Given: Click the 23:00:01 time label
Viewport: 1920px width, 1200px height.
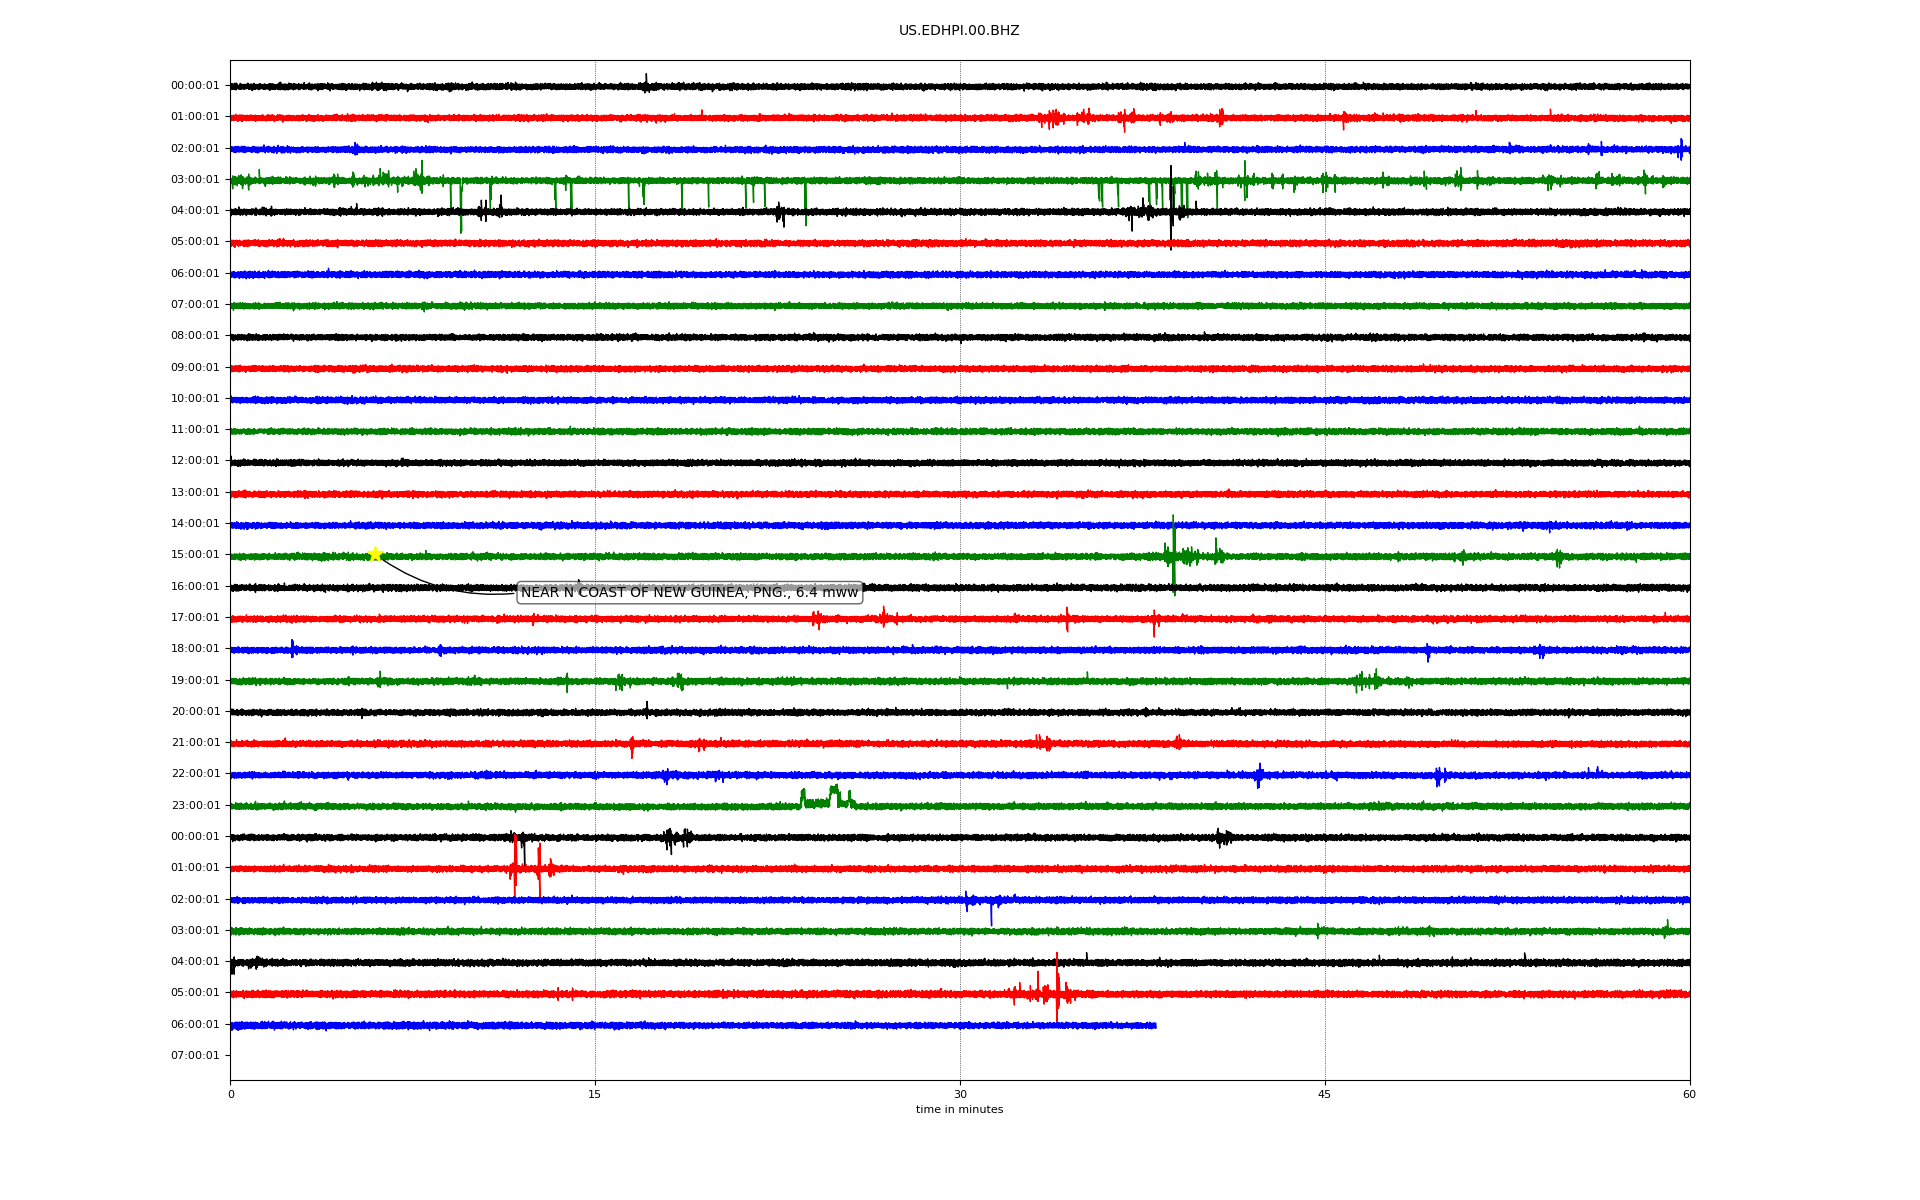Looking at the screenshot, I should click(x=195, y=805).
